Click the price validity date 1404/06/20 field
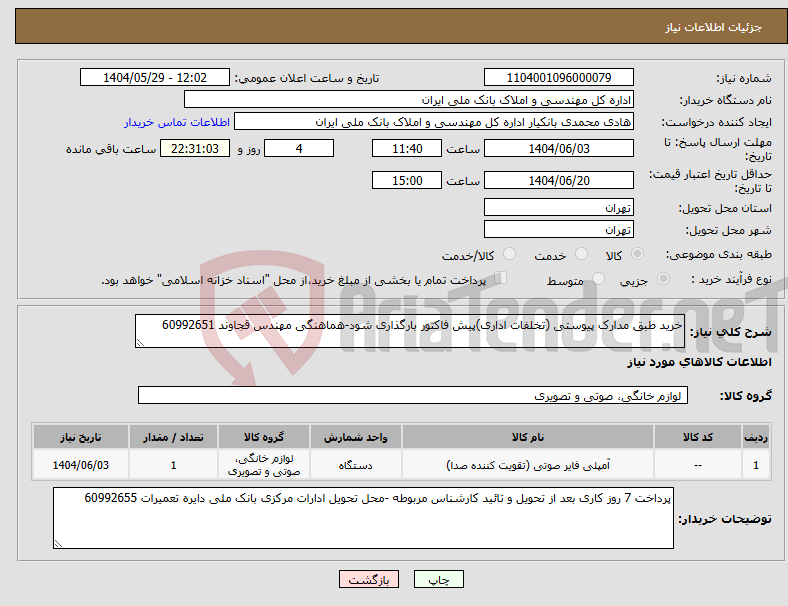 558,180
